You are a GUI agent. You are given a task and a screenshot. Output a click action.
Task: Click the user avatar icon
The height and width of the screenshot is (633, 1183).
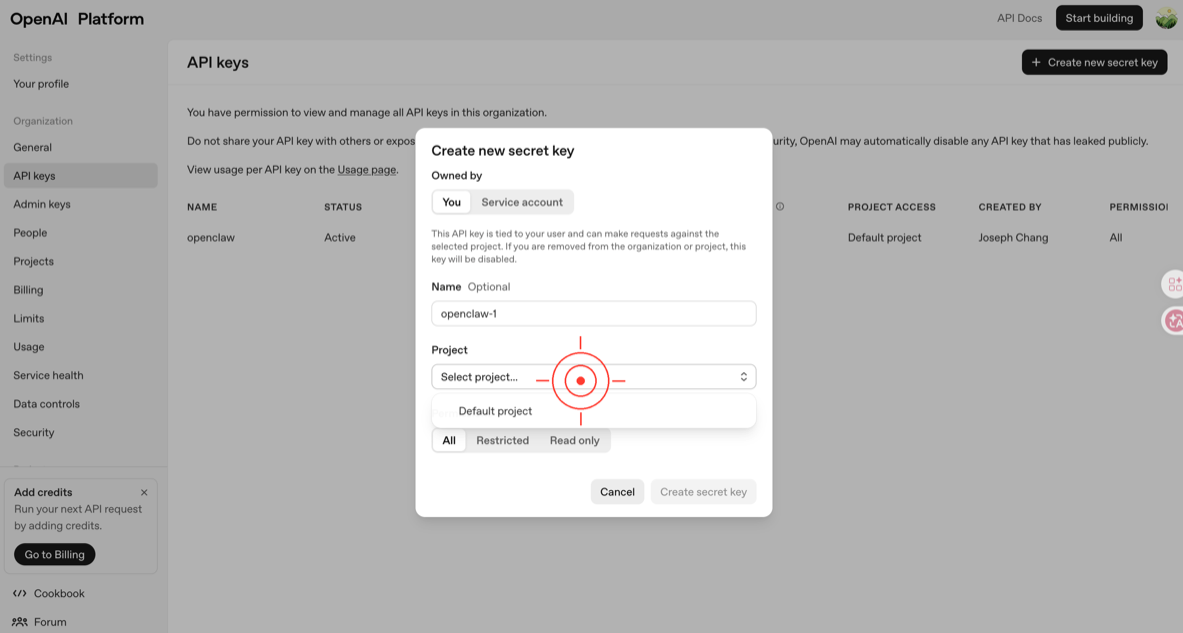tap(1166, 18)
